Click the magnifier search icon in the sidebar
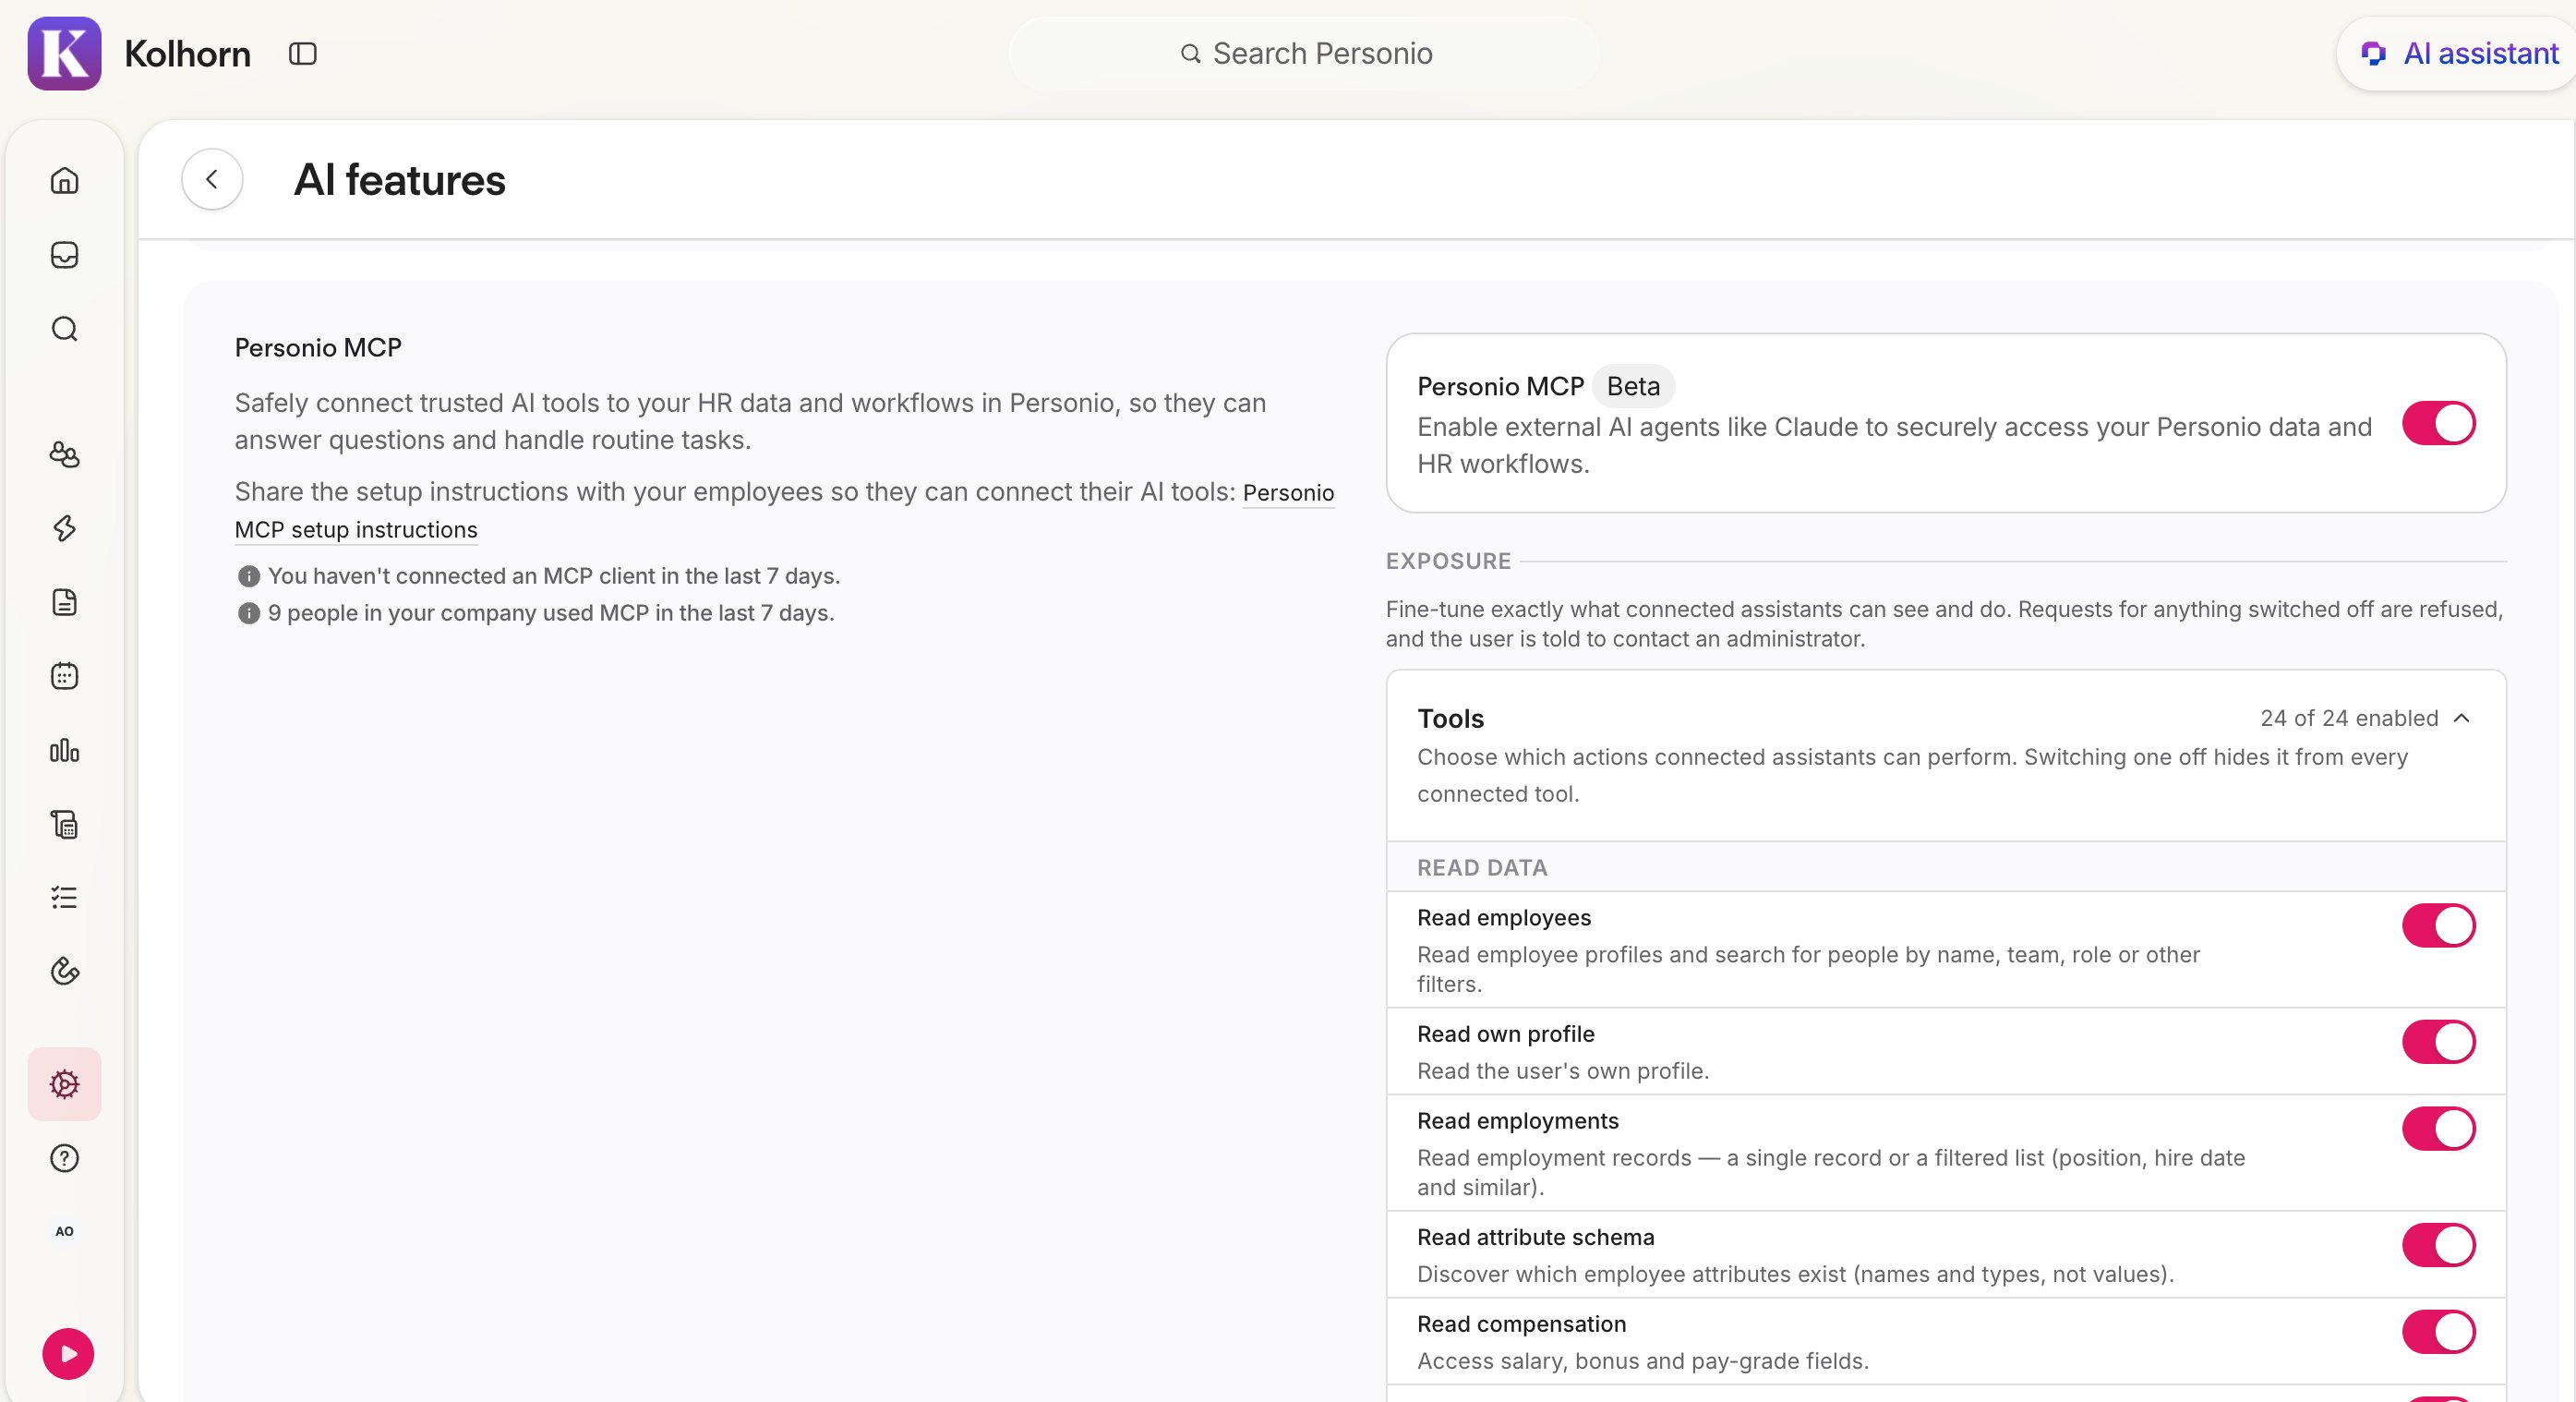Image resolution: width=2576 pixels, height=1402 pixels. point(64,329)
